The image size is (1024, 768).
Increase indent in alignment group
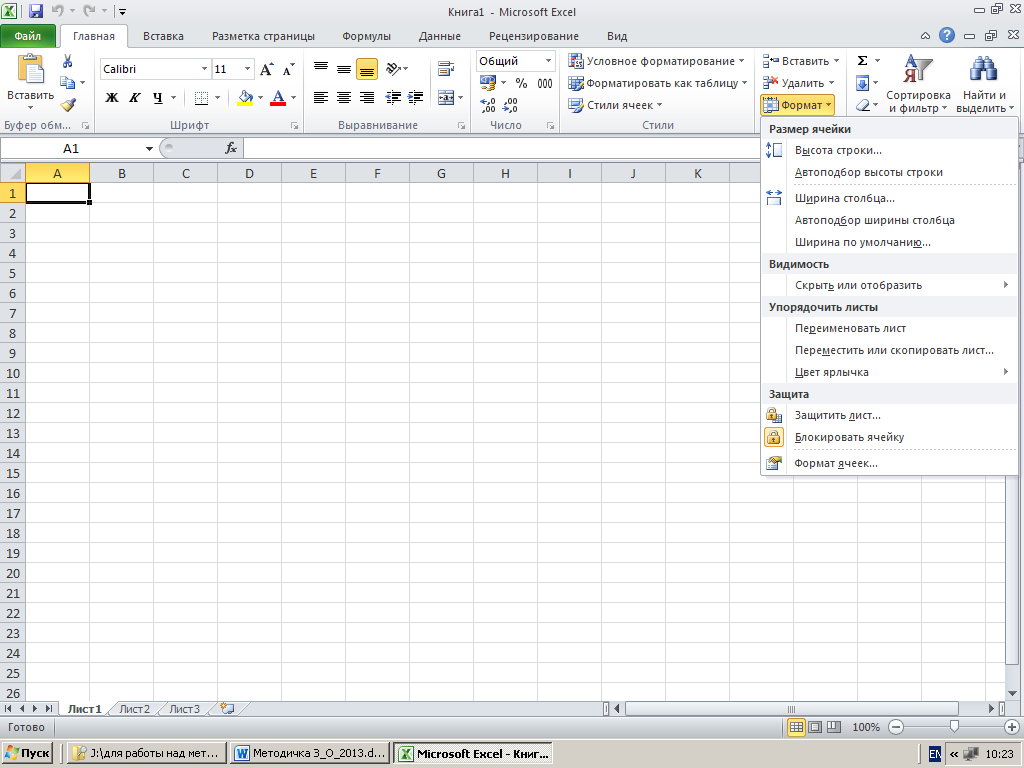point(415,98)
